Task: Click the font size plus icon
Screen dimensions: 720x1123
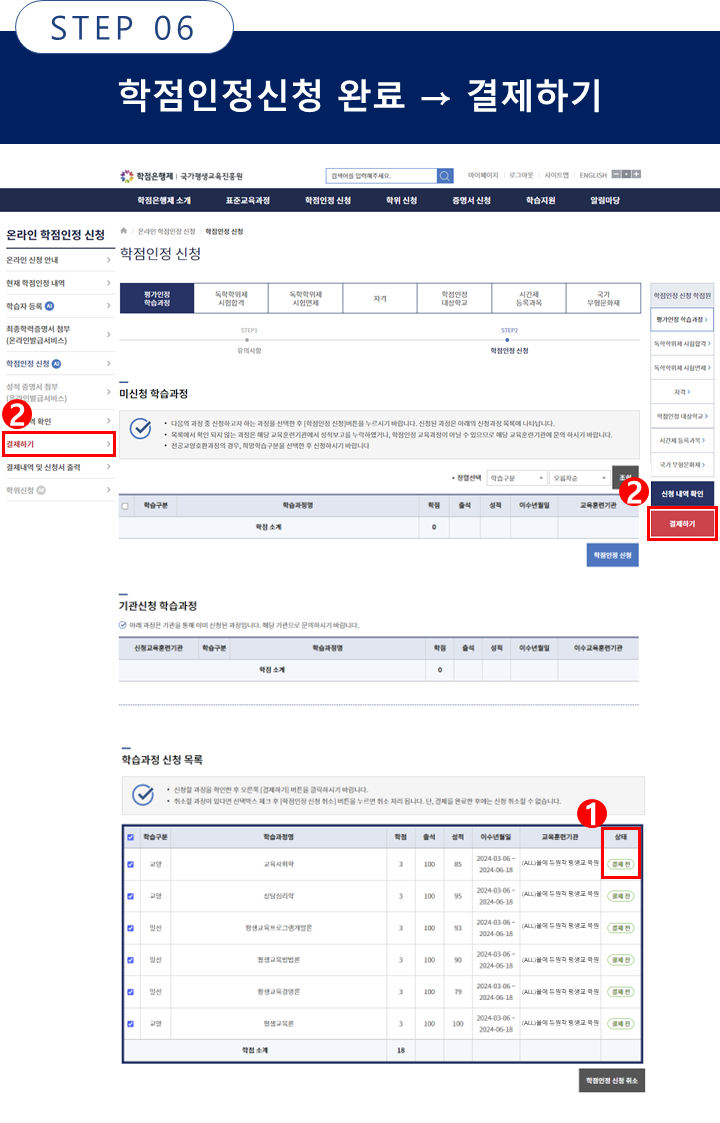Action: click(636, 174)
